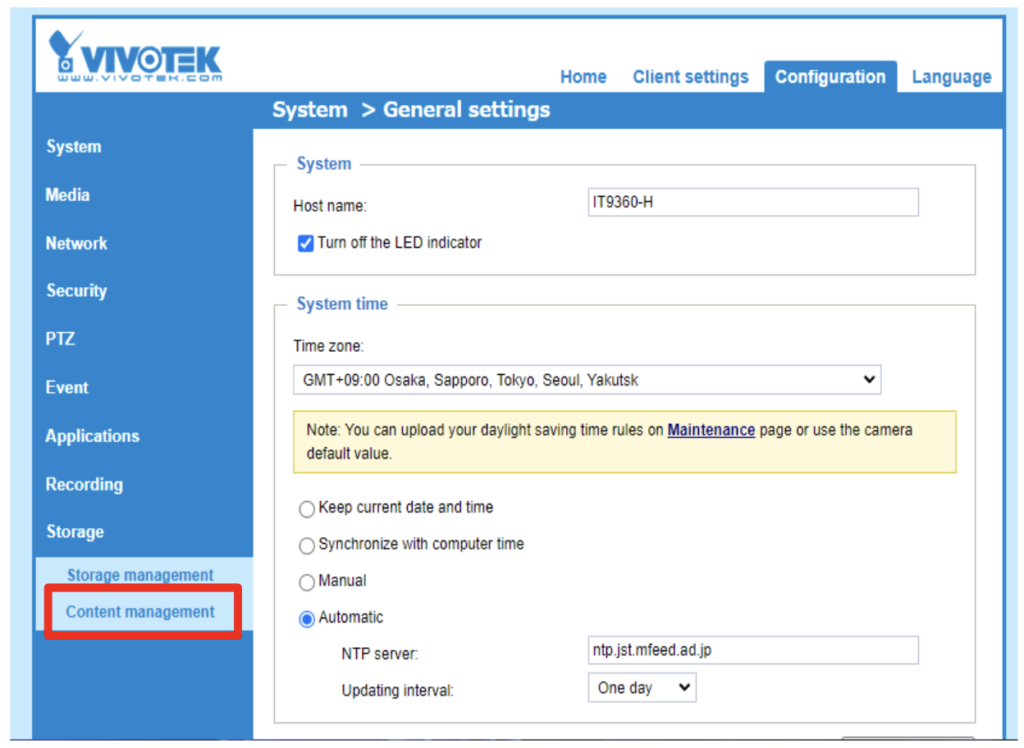1024x748 pixels.
Task: Open the Event menu
Action: (67, 387)
